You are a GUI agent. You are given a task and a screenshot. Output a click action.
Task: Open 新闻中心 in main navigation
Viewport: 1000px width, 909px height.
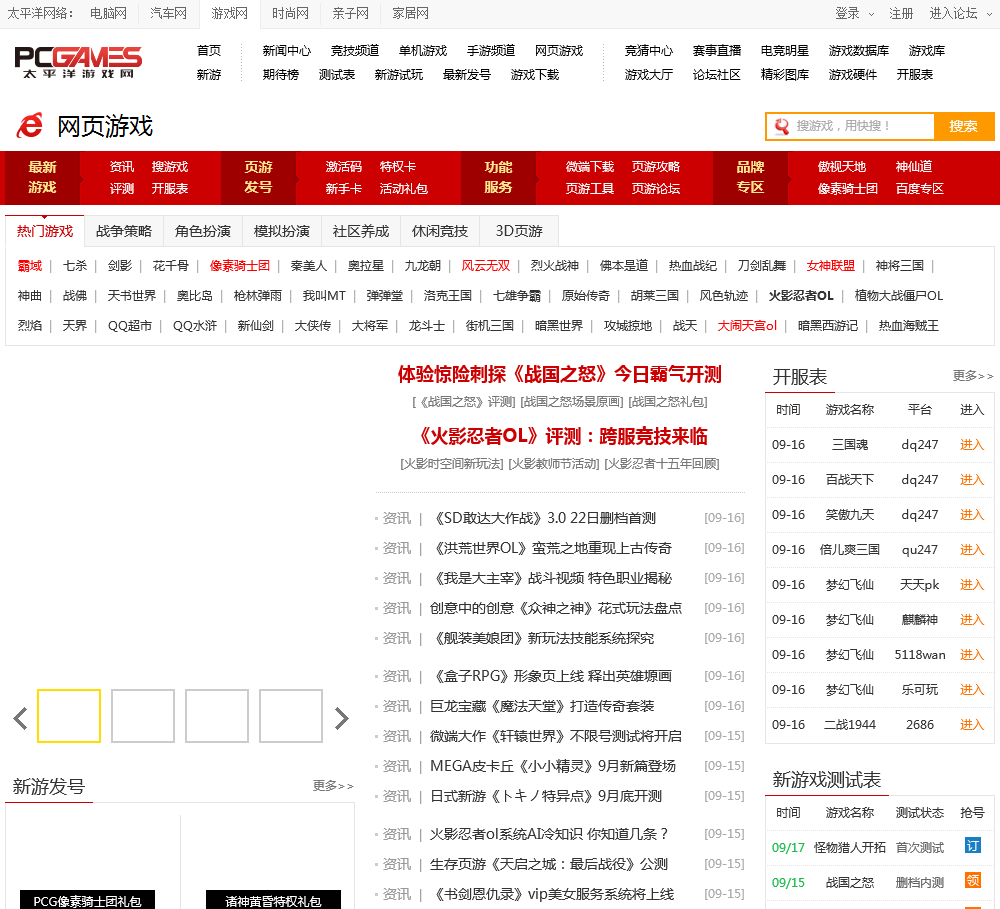coord(287,50)
